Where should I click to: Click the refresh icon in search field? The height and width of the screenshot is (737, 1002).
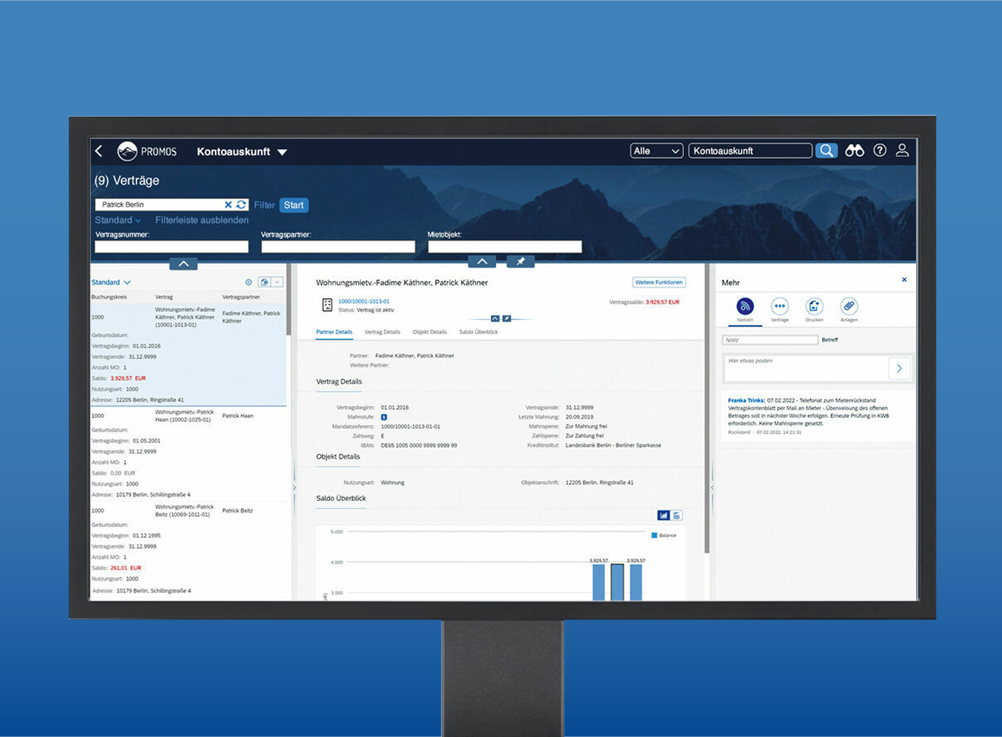[x=241, y=205]
